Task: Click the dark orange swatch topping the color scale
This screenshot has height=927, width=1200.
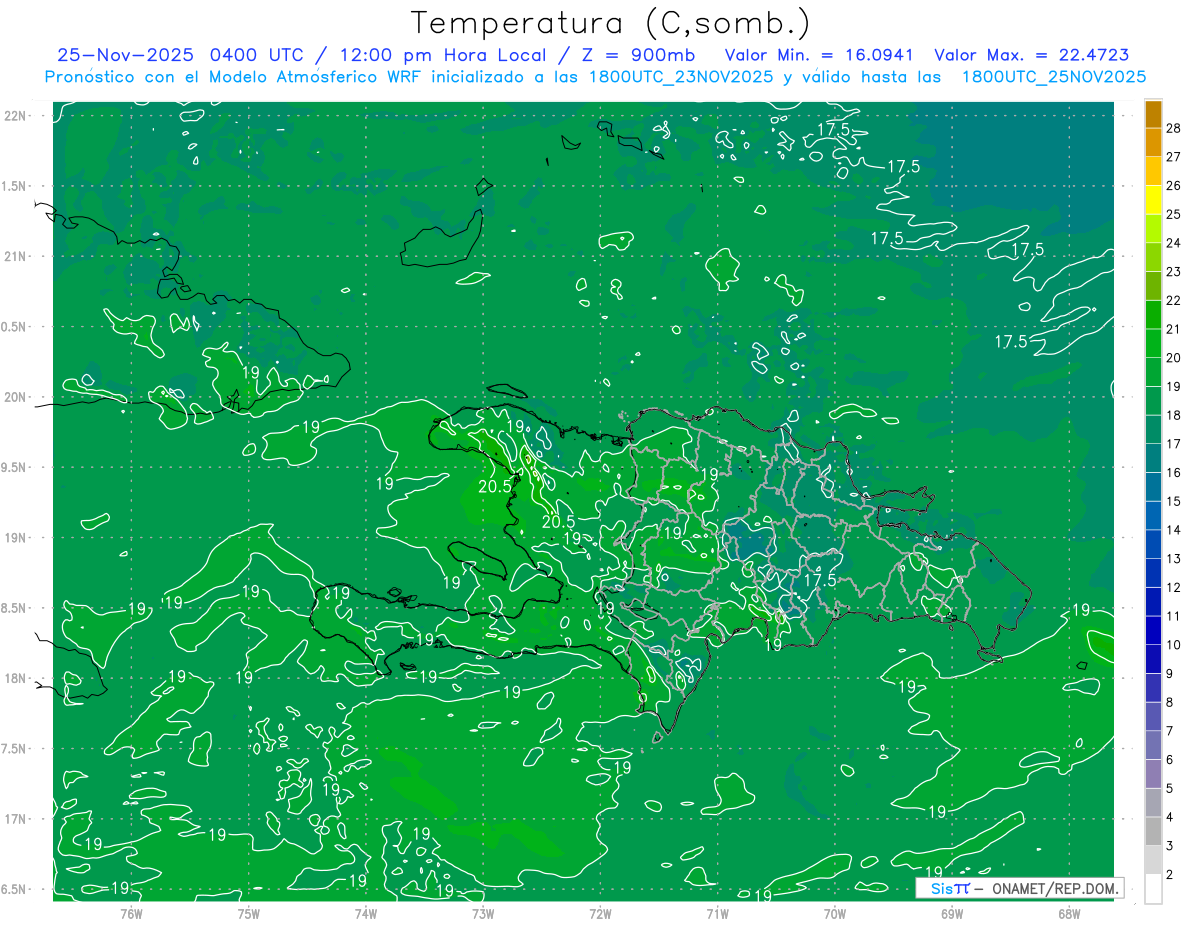Action: click(1153, 114)
